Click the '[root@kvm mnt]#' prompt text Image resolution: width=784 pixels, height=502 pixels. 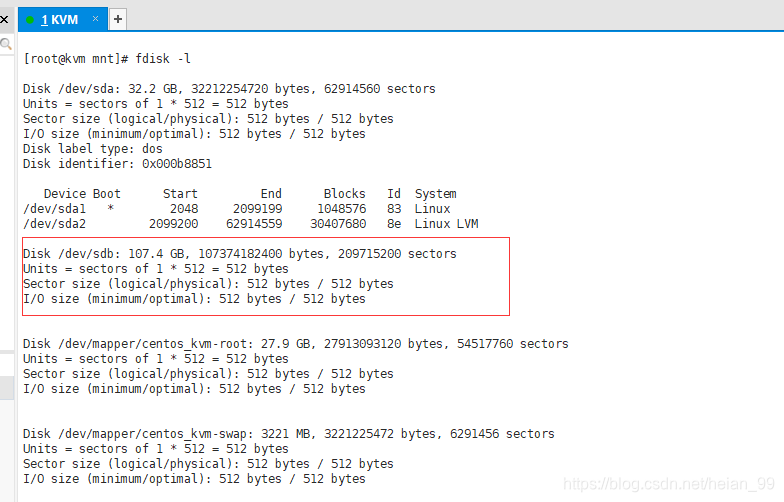click(x=76, y=59)
